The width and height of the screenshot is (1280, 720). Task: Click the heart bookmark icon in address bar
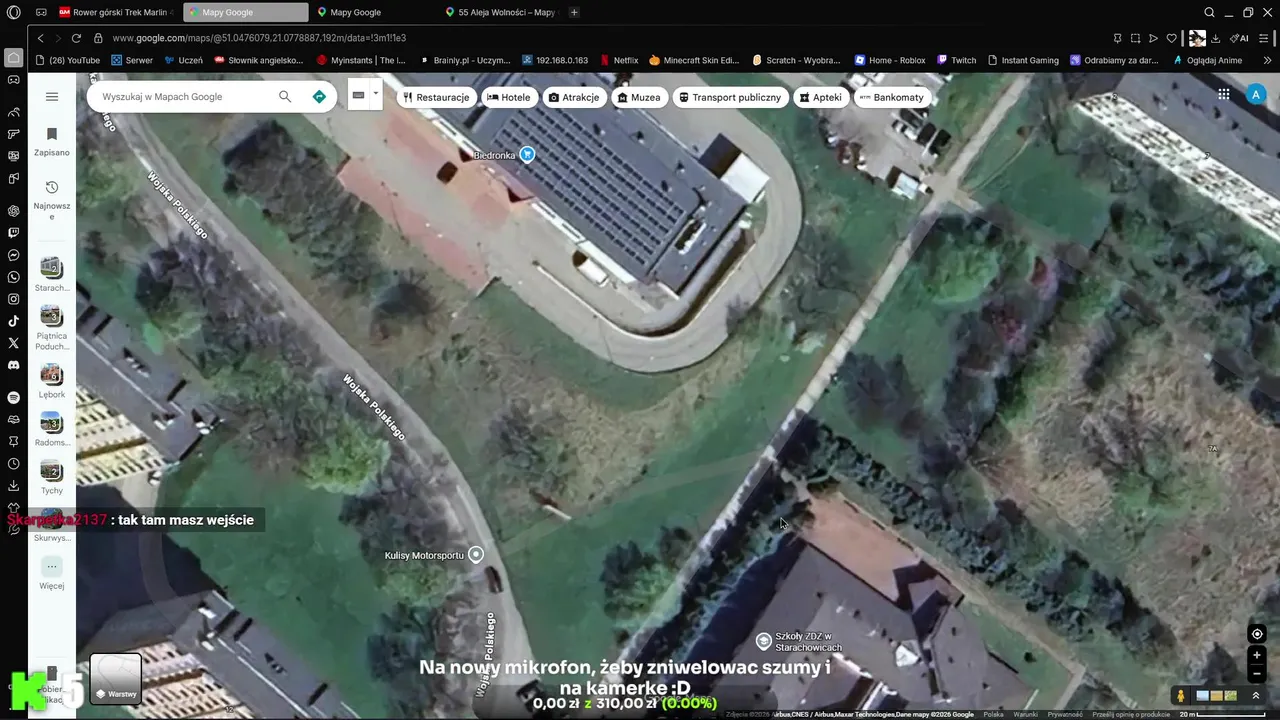click(1171, 38)
